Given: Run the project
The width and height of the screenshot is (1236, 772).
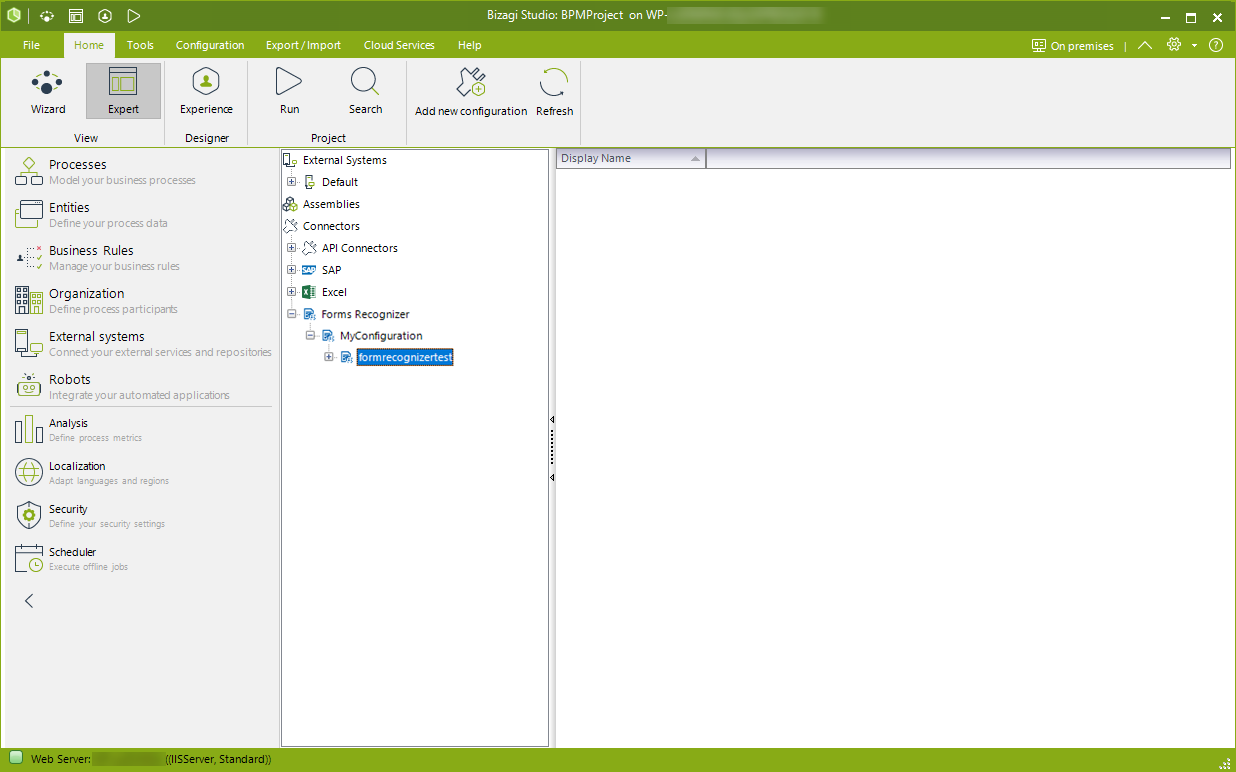Looking at the screenshot, I should [x=289, y=91].
